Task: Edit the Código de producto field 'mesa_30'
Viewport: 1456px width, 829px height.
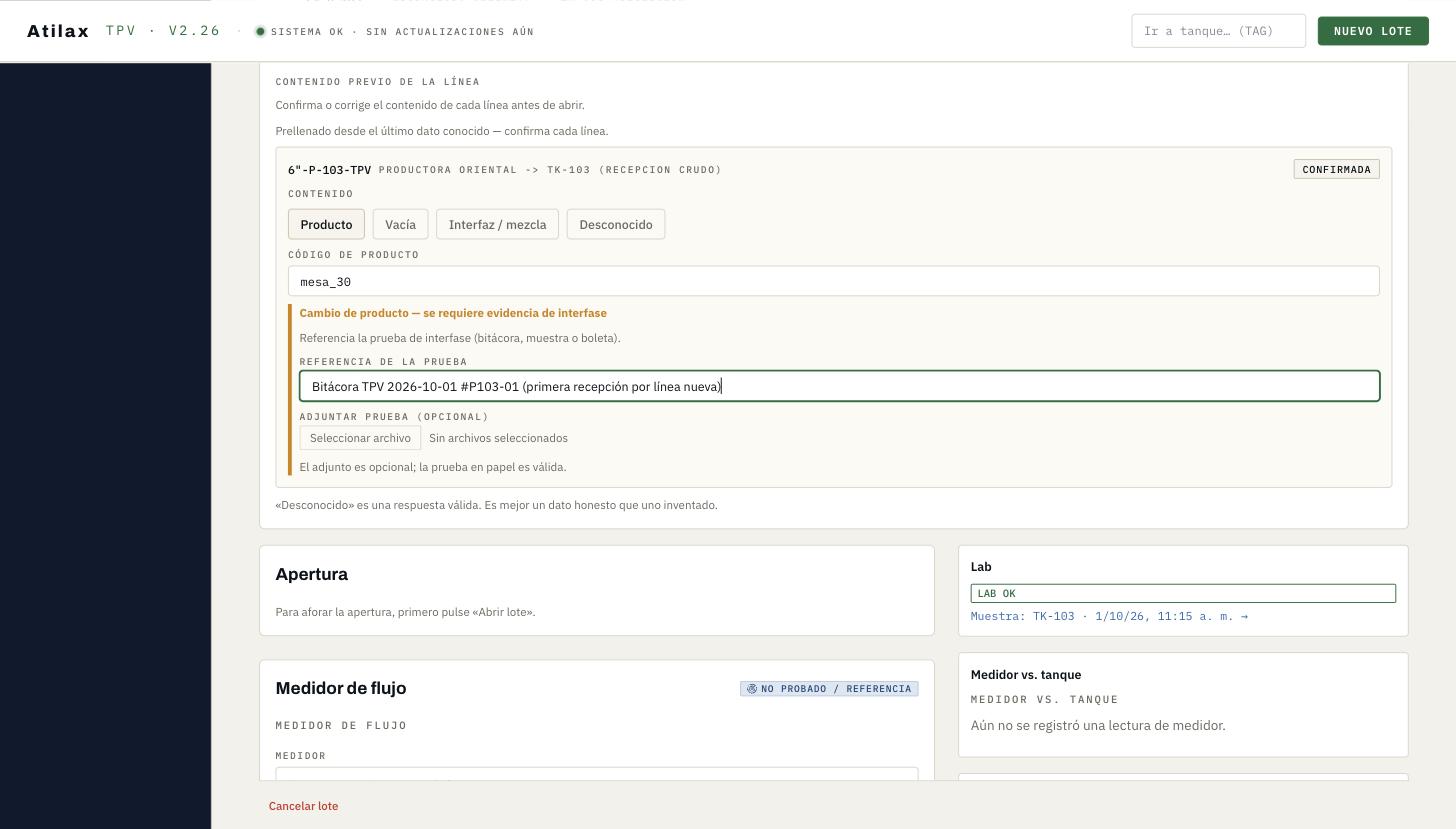Action: click(x=833, y=281)
